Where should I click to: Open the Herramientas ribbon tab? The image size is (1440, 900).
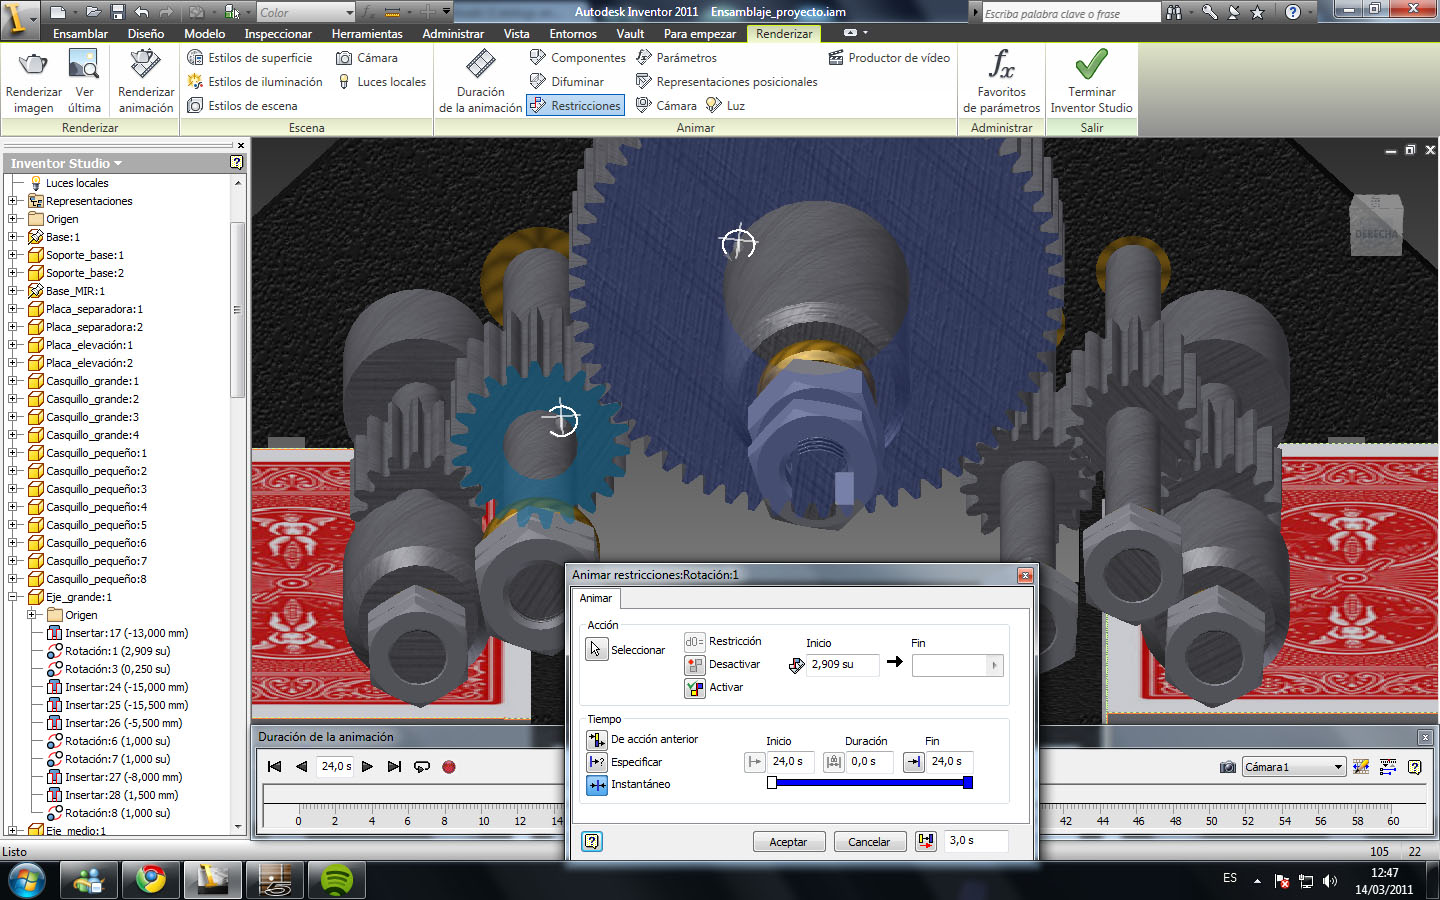click(367, 34)
